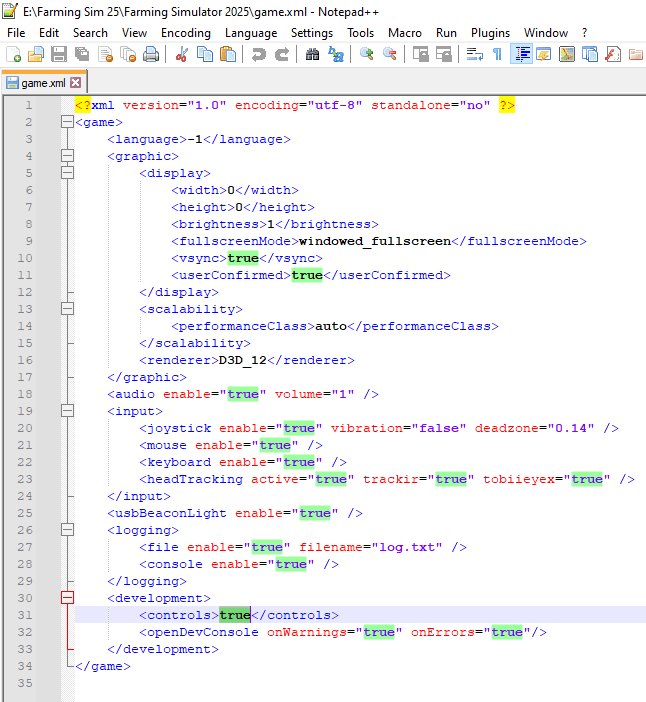
Task: Collapse the <display> block fold marker
Action: (x=67, y=173)
